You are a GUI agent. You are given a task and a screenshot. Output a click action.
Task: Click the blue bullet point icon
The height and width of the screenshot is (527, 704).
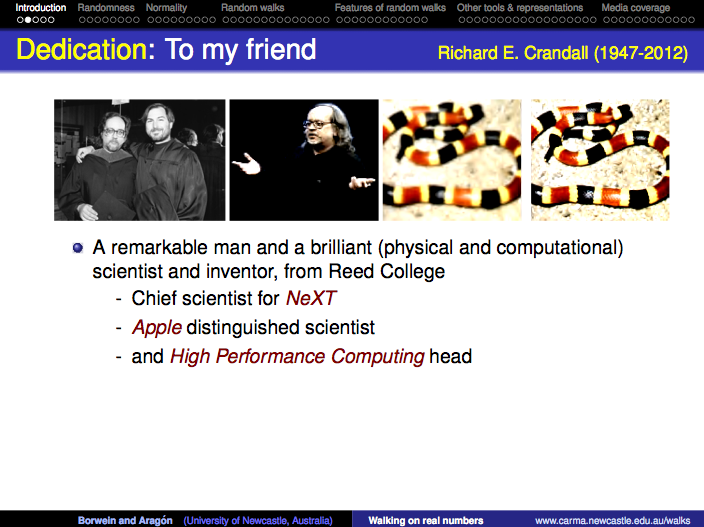(x=78, y=247)
